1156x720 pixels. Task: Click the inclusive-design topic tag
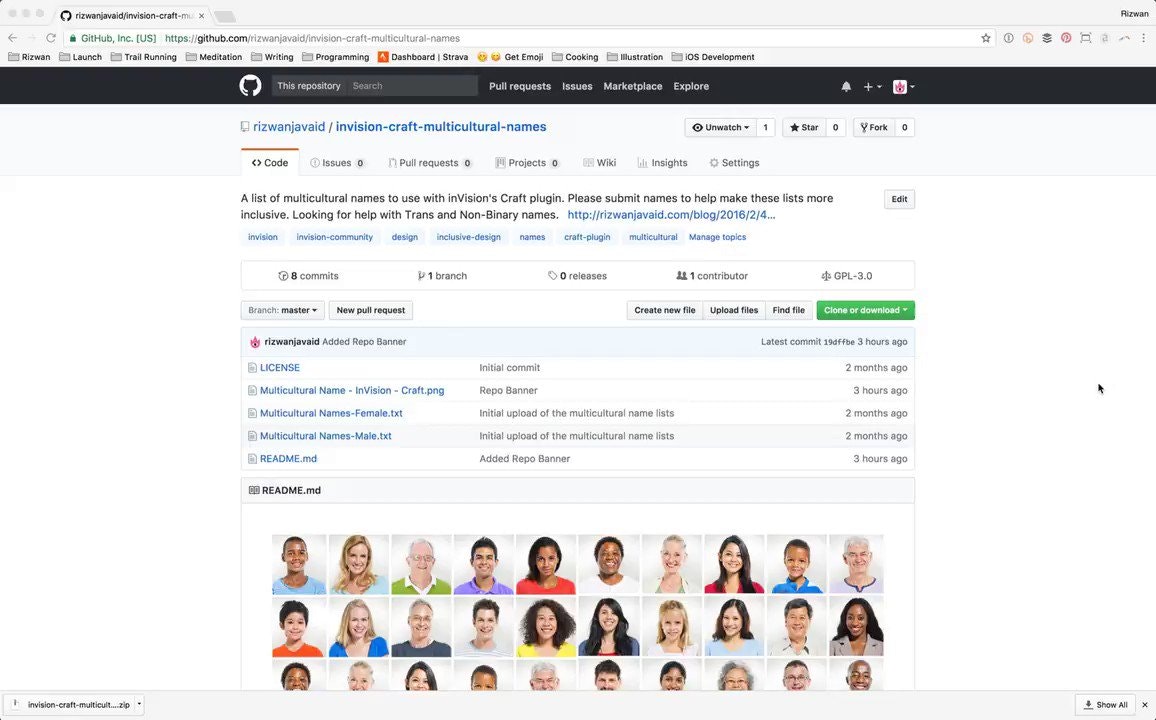[468, 237]
